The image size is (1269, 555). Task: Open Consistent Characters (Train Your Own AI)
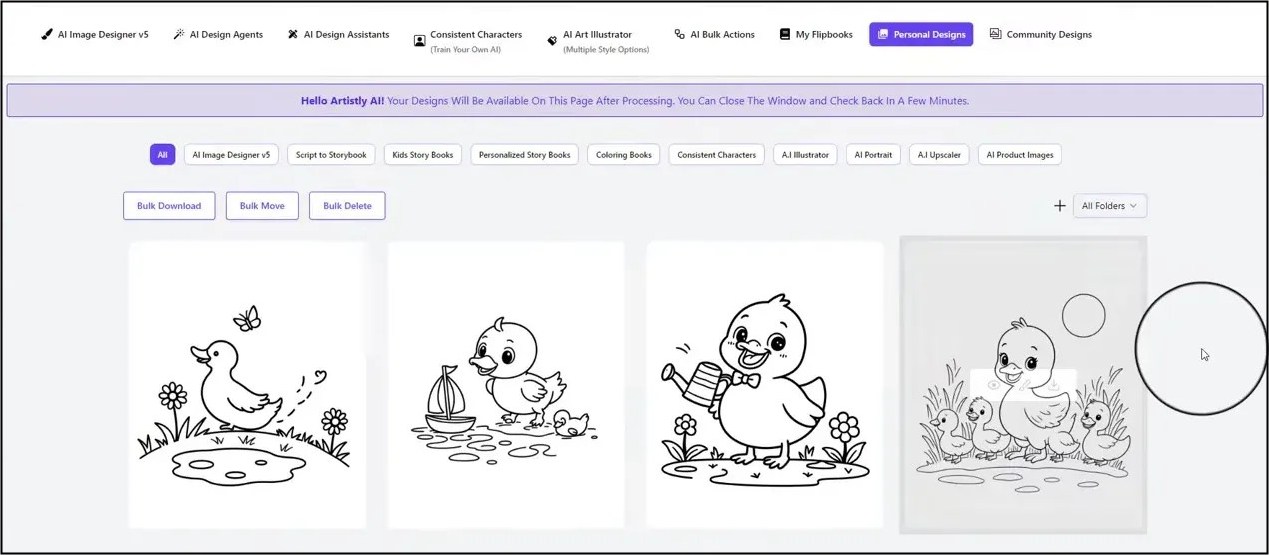467,40
